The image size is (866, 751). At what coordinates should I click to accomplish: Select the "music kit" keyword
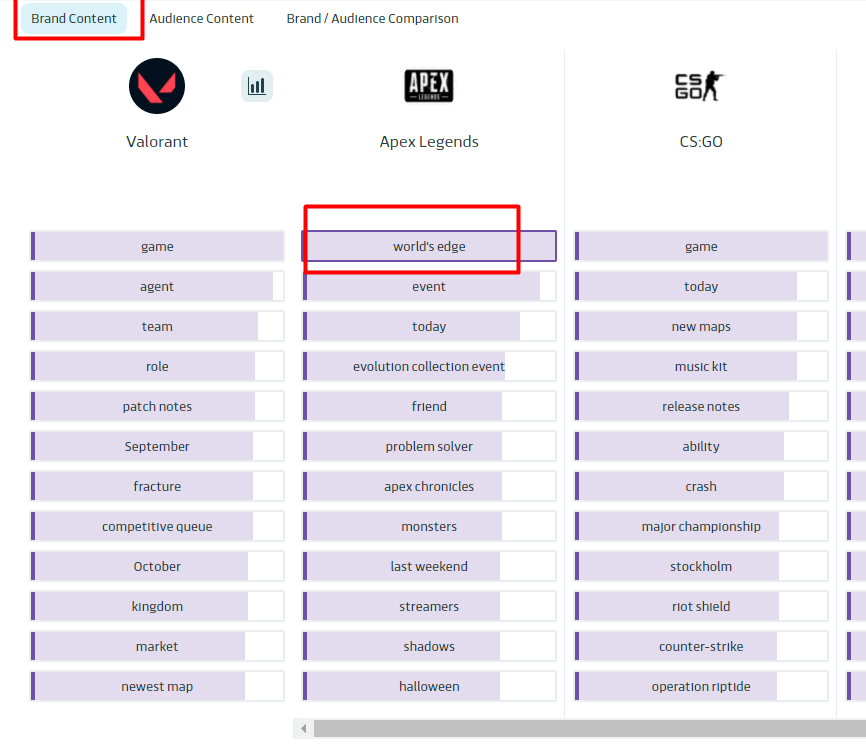(x=701, y=366)
